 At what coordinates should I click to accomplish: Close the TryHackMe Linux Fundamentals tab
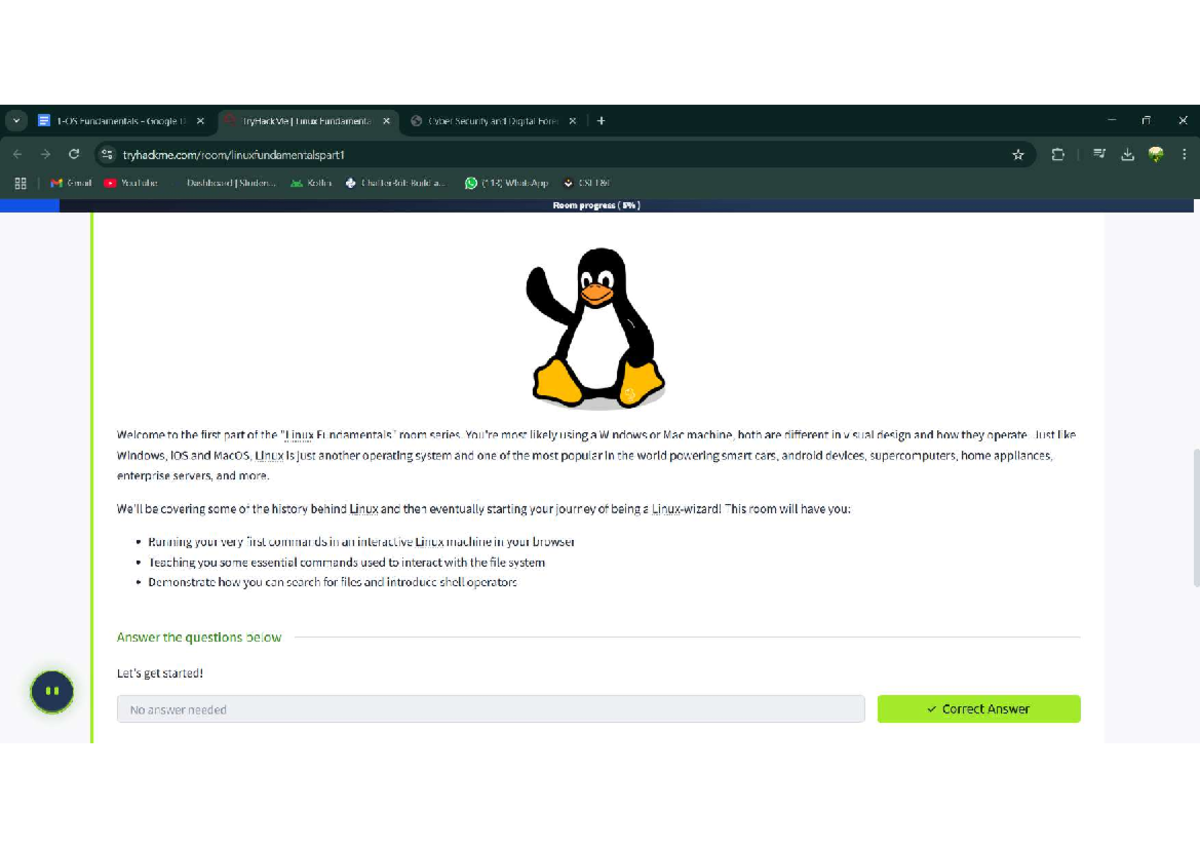[386, 121]
